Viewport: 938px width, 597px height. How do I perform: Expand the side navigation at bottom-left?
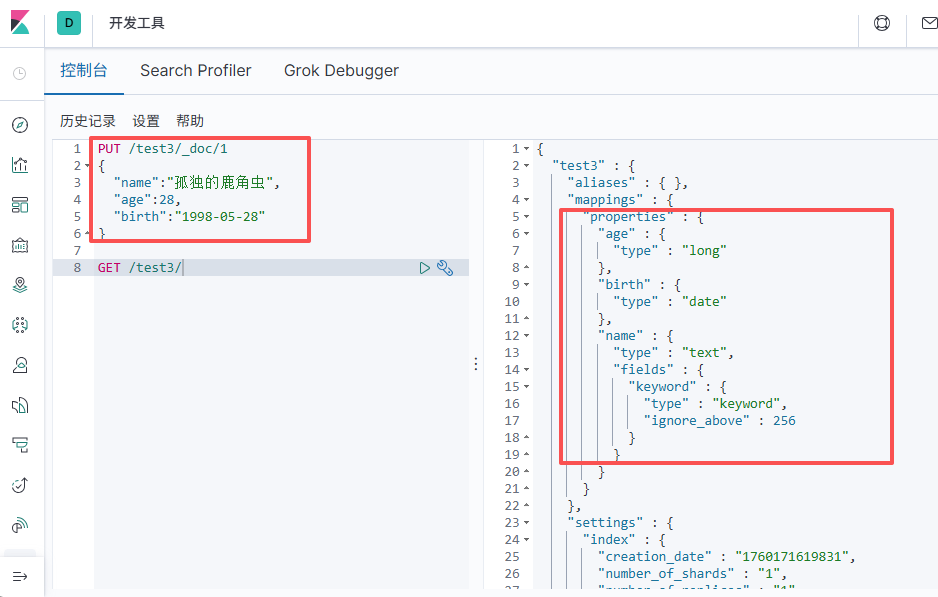pos(20,577)
